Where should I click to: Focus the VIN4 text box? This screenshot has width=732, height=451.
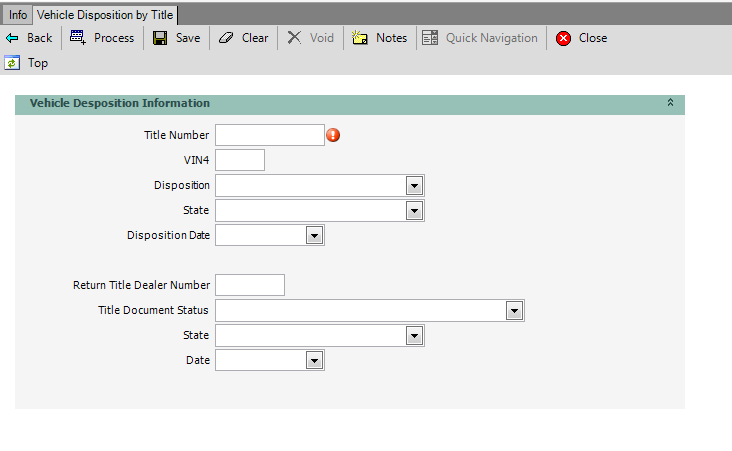point(240,160)
